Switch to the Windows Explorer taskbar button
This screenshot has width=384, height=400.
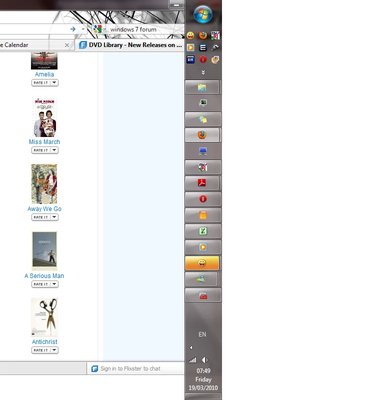point(202,87)
